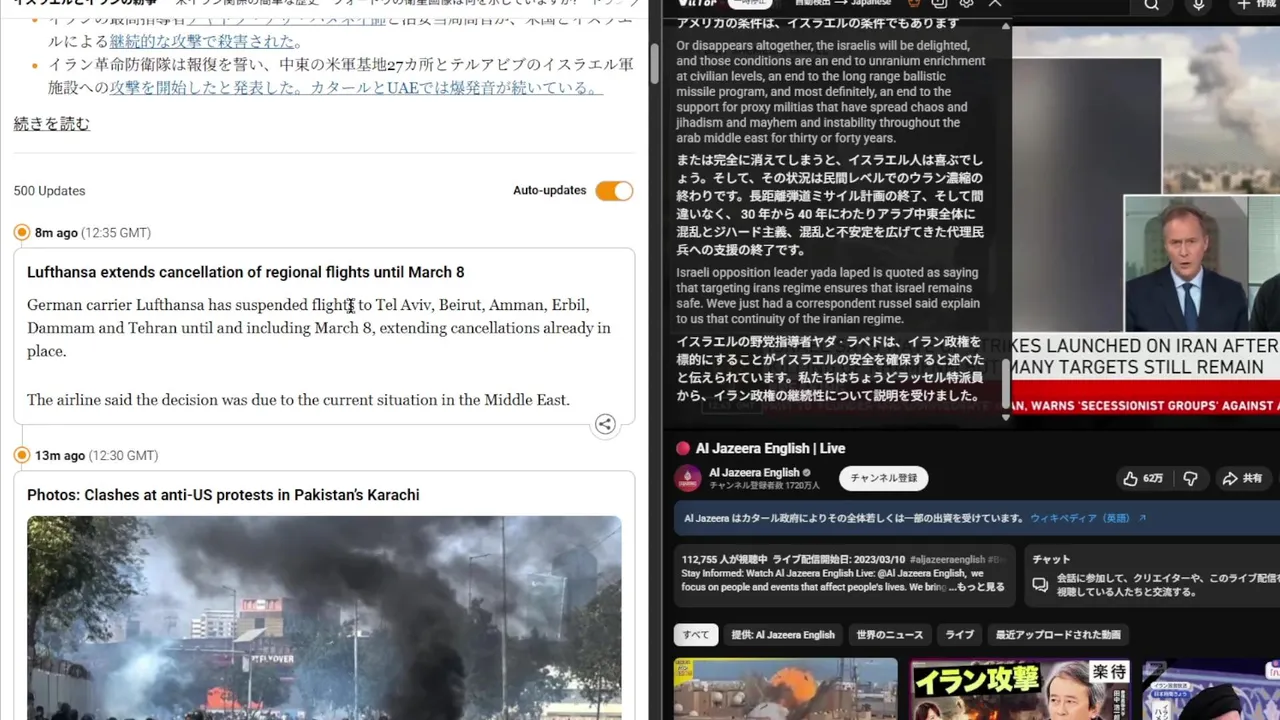Select the 世界のニュース filter chip
1280x720 pixels.
(890, 635)
